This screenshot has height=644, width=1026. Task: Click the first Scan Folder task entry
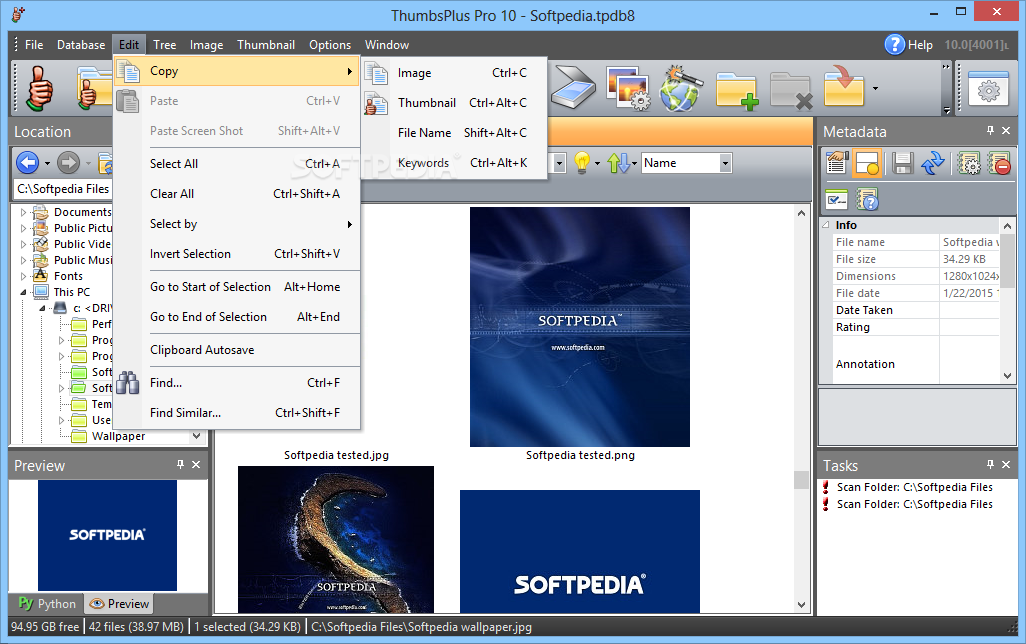tap(914, 487)
